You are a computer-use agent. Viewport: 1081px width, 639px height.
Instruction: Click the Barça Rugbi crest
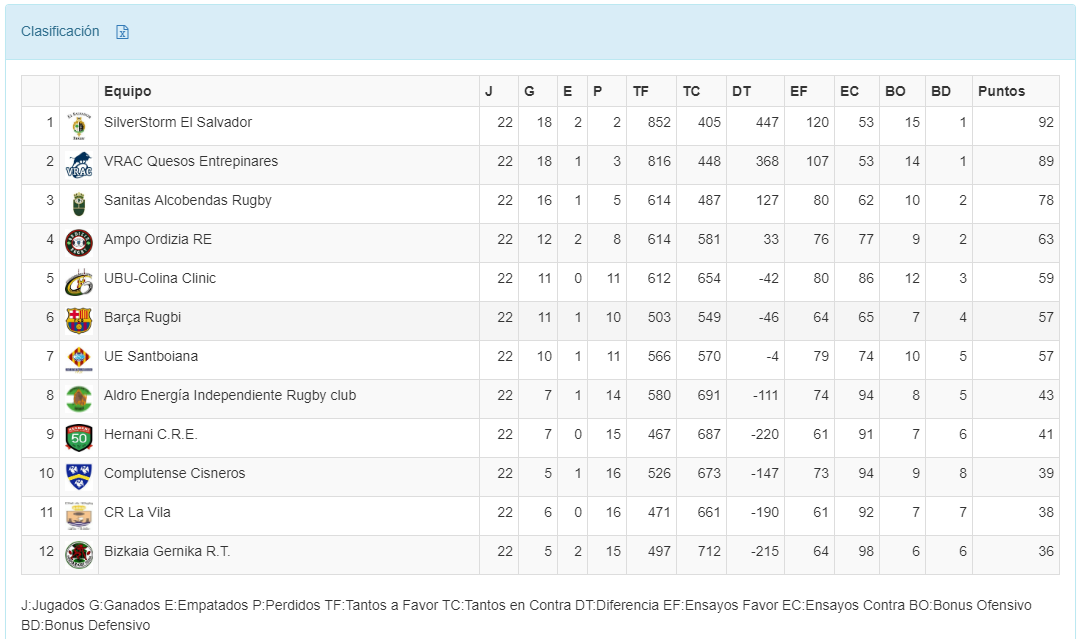(x=79, y=321)
